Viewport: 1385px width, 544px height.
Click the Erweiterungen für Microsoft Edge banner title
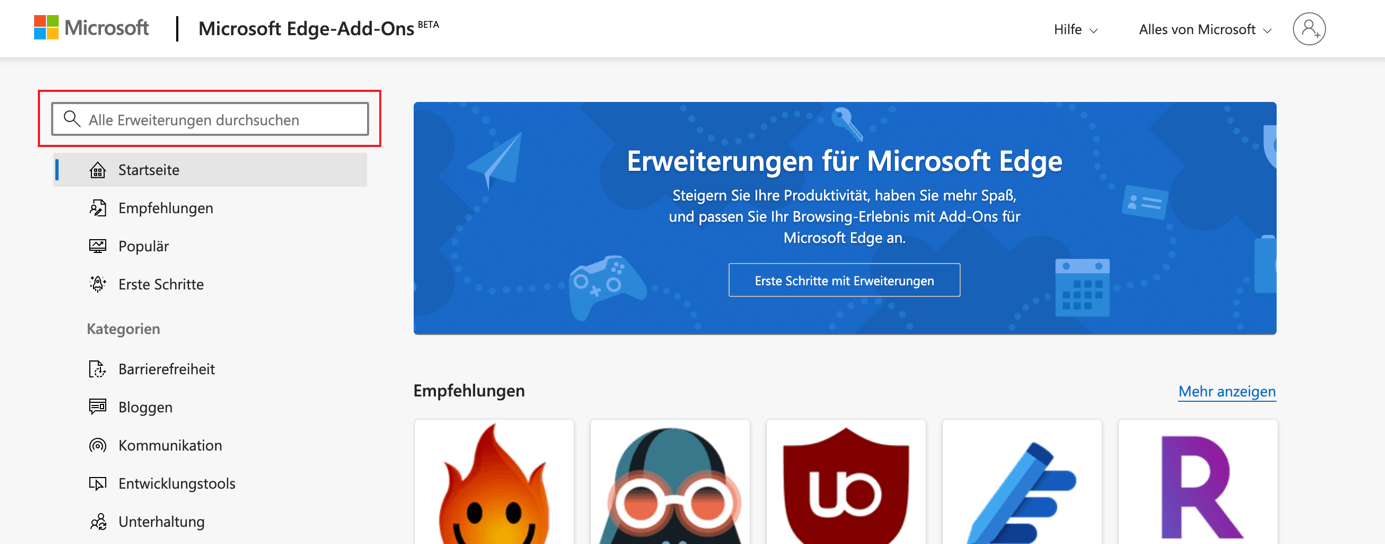(845, 160)
